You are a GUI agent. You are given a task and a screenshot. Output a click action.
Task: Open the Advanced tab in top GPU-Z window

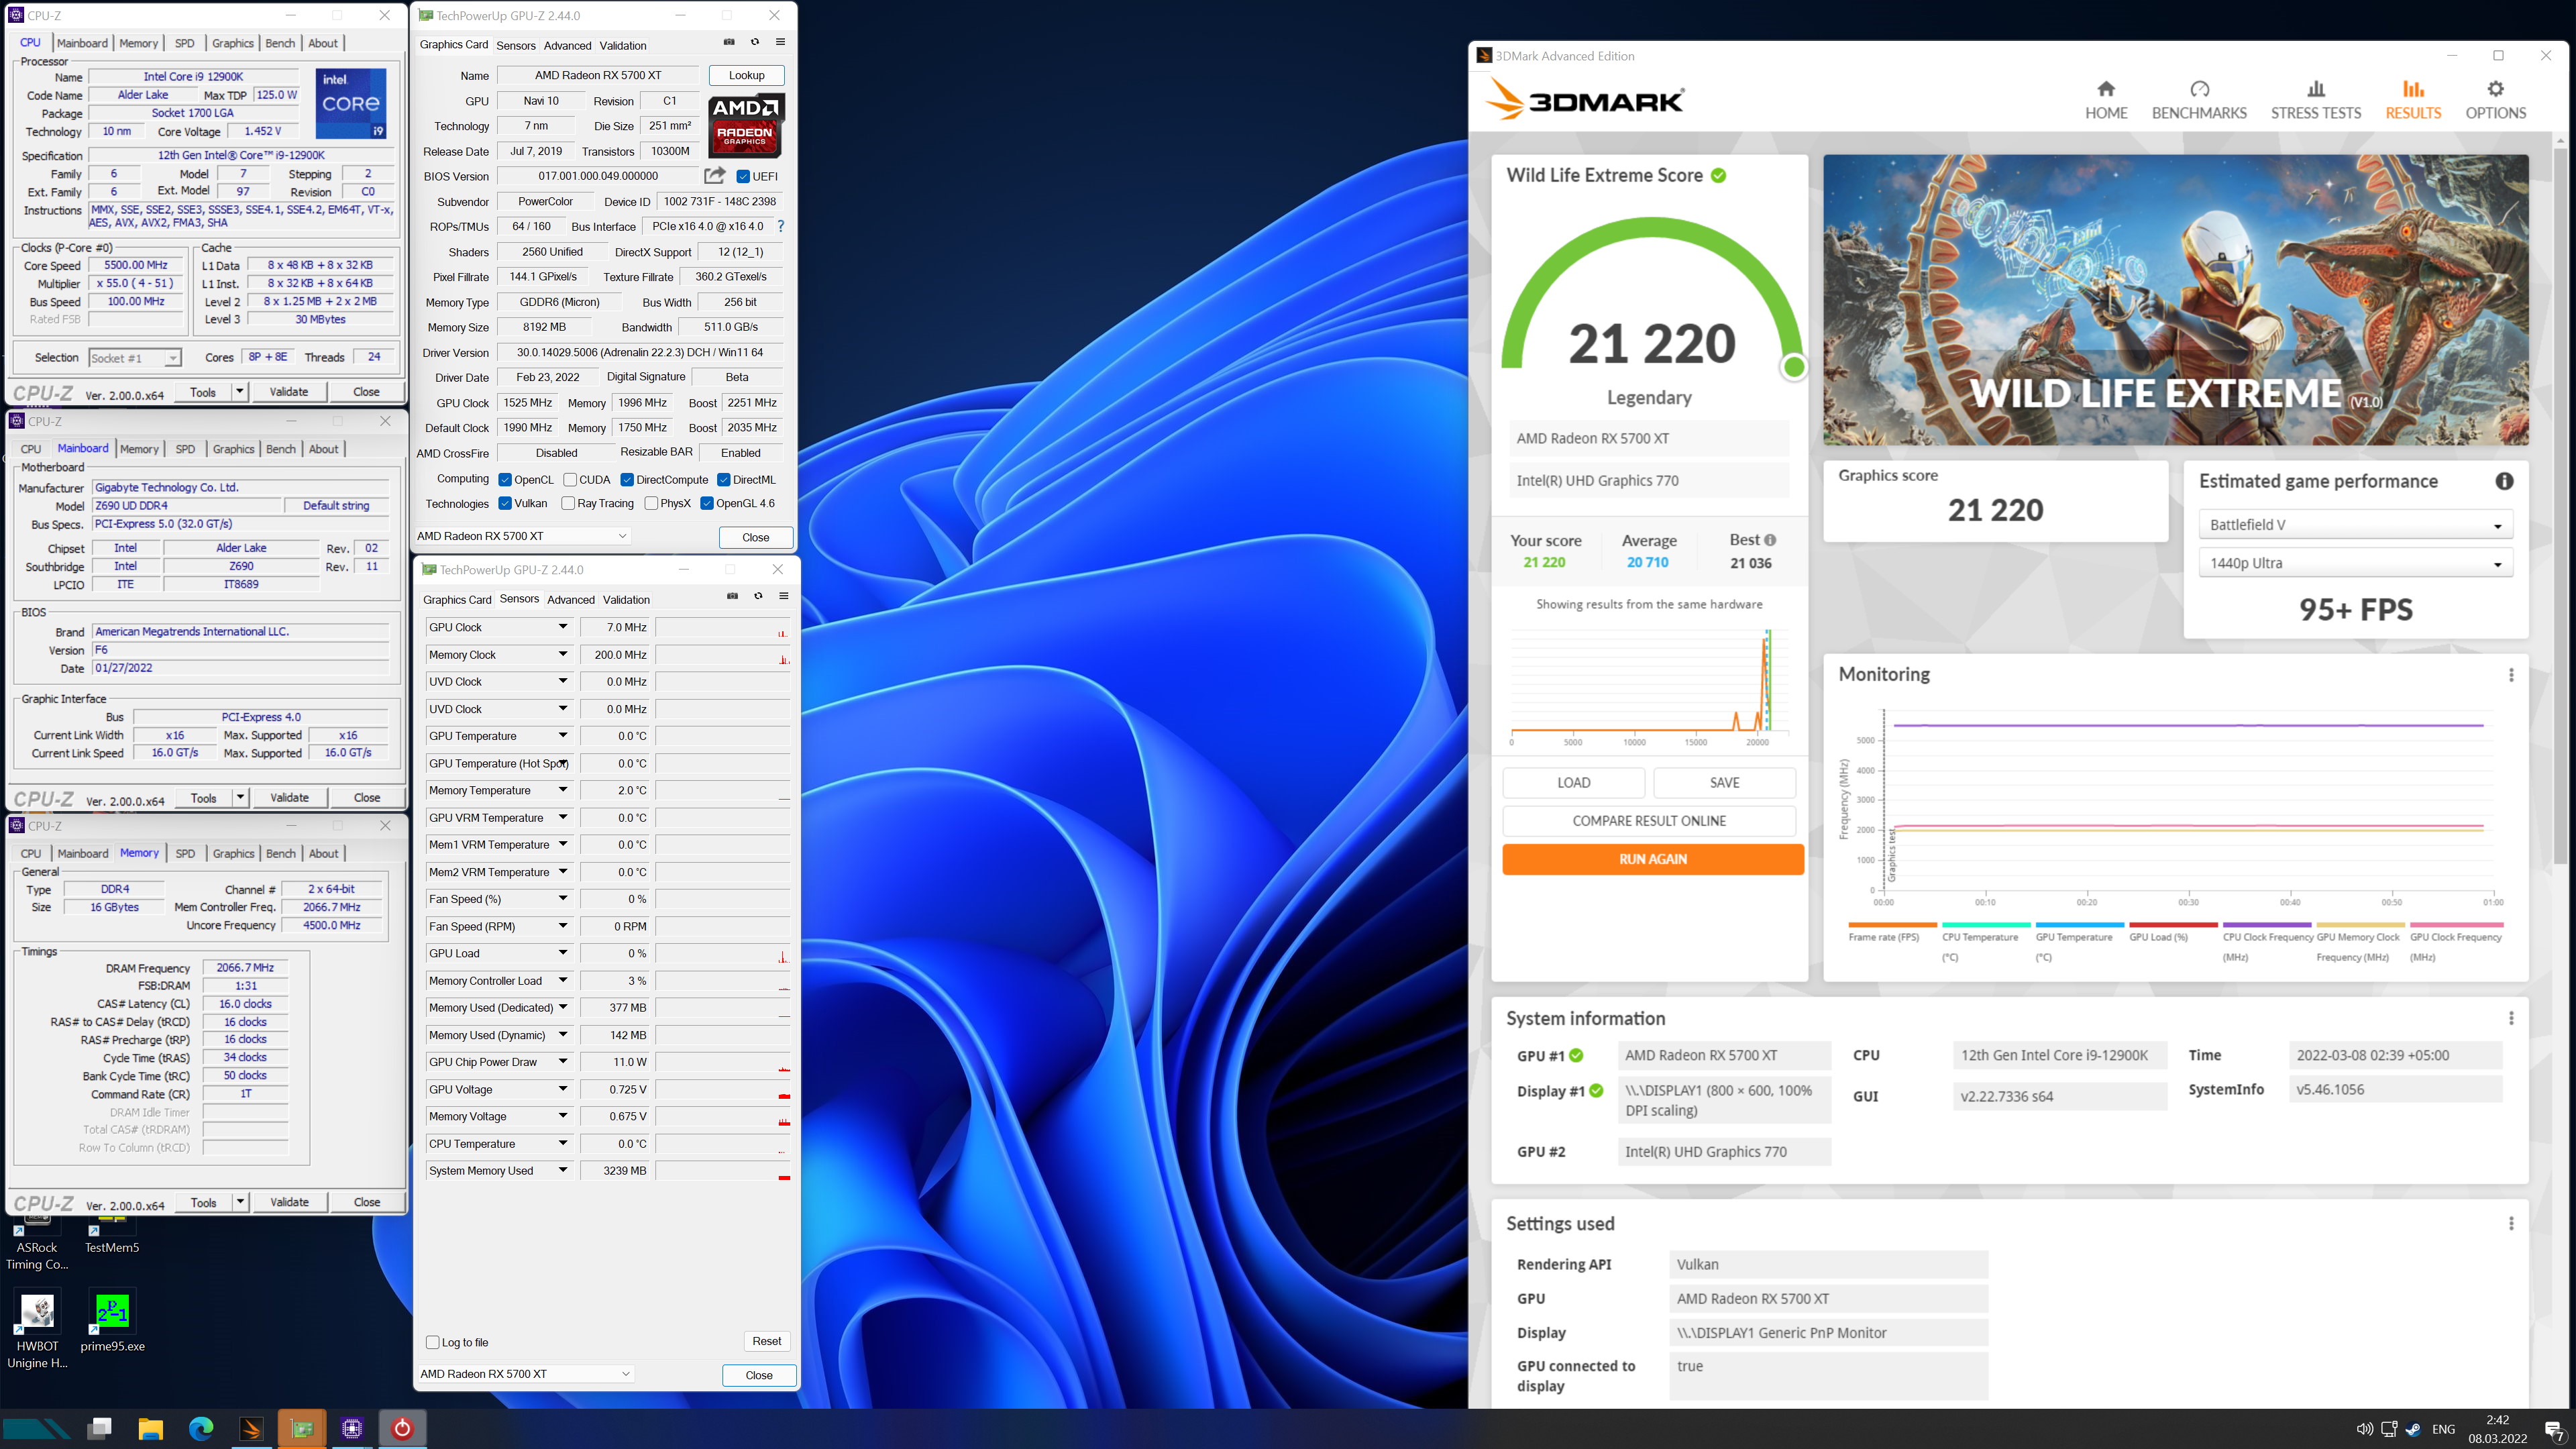click(568, 45)
